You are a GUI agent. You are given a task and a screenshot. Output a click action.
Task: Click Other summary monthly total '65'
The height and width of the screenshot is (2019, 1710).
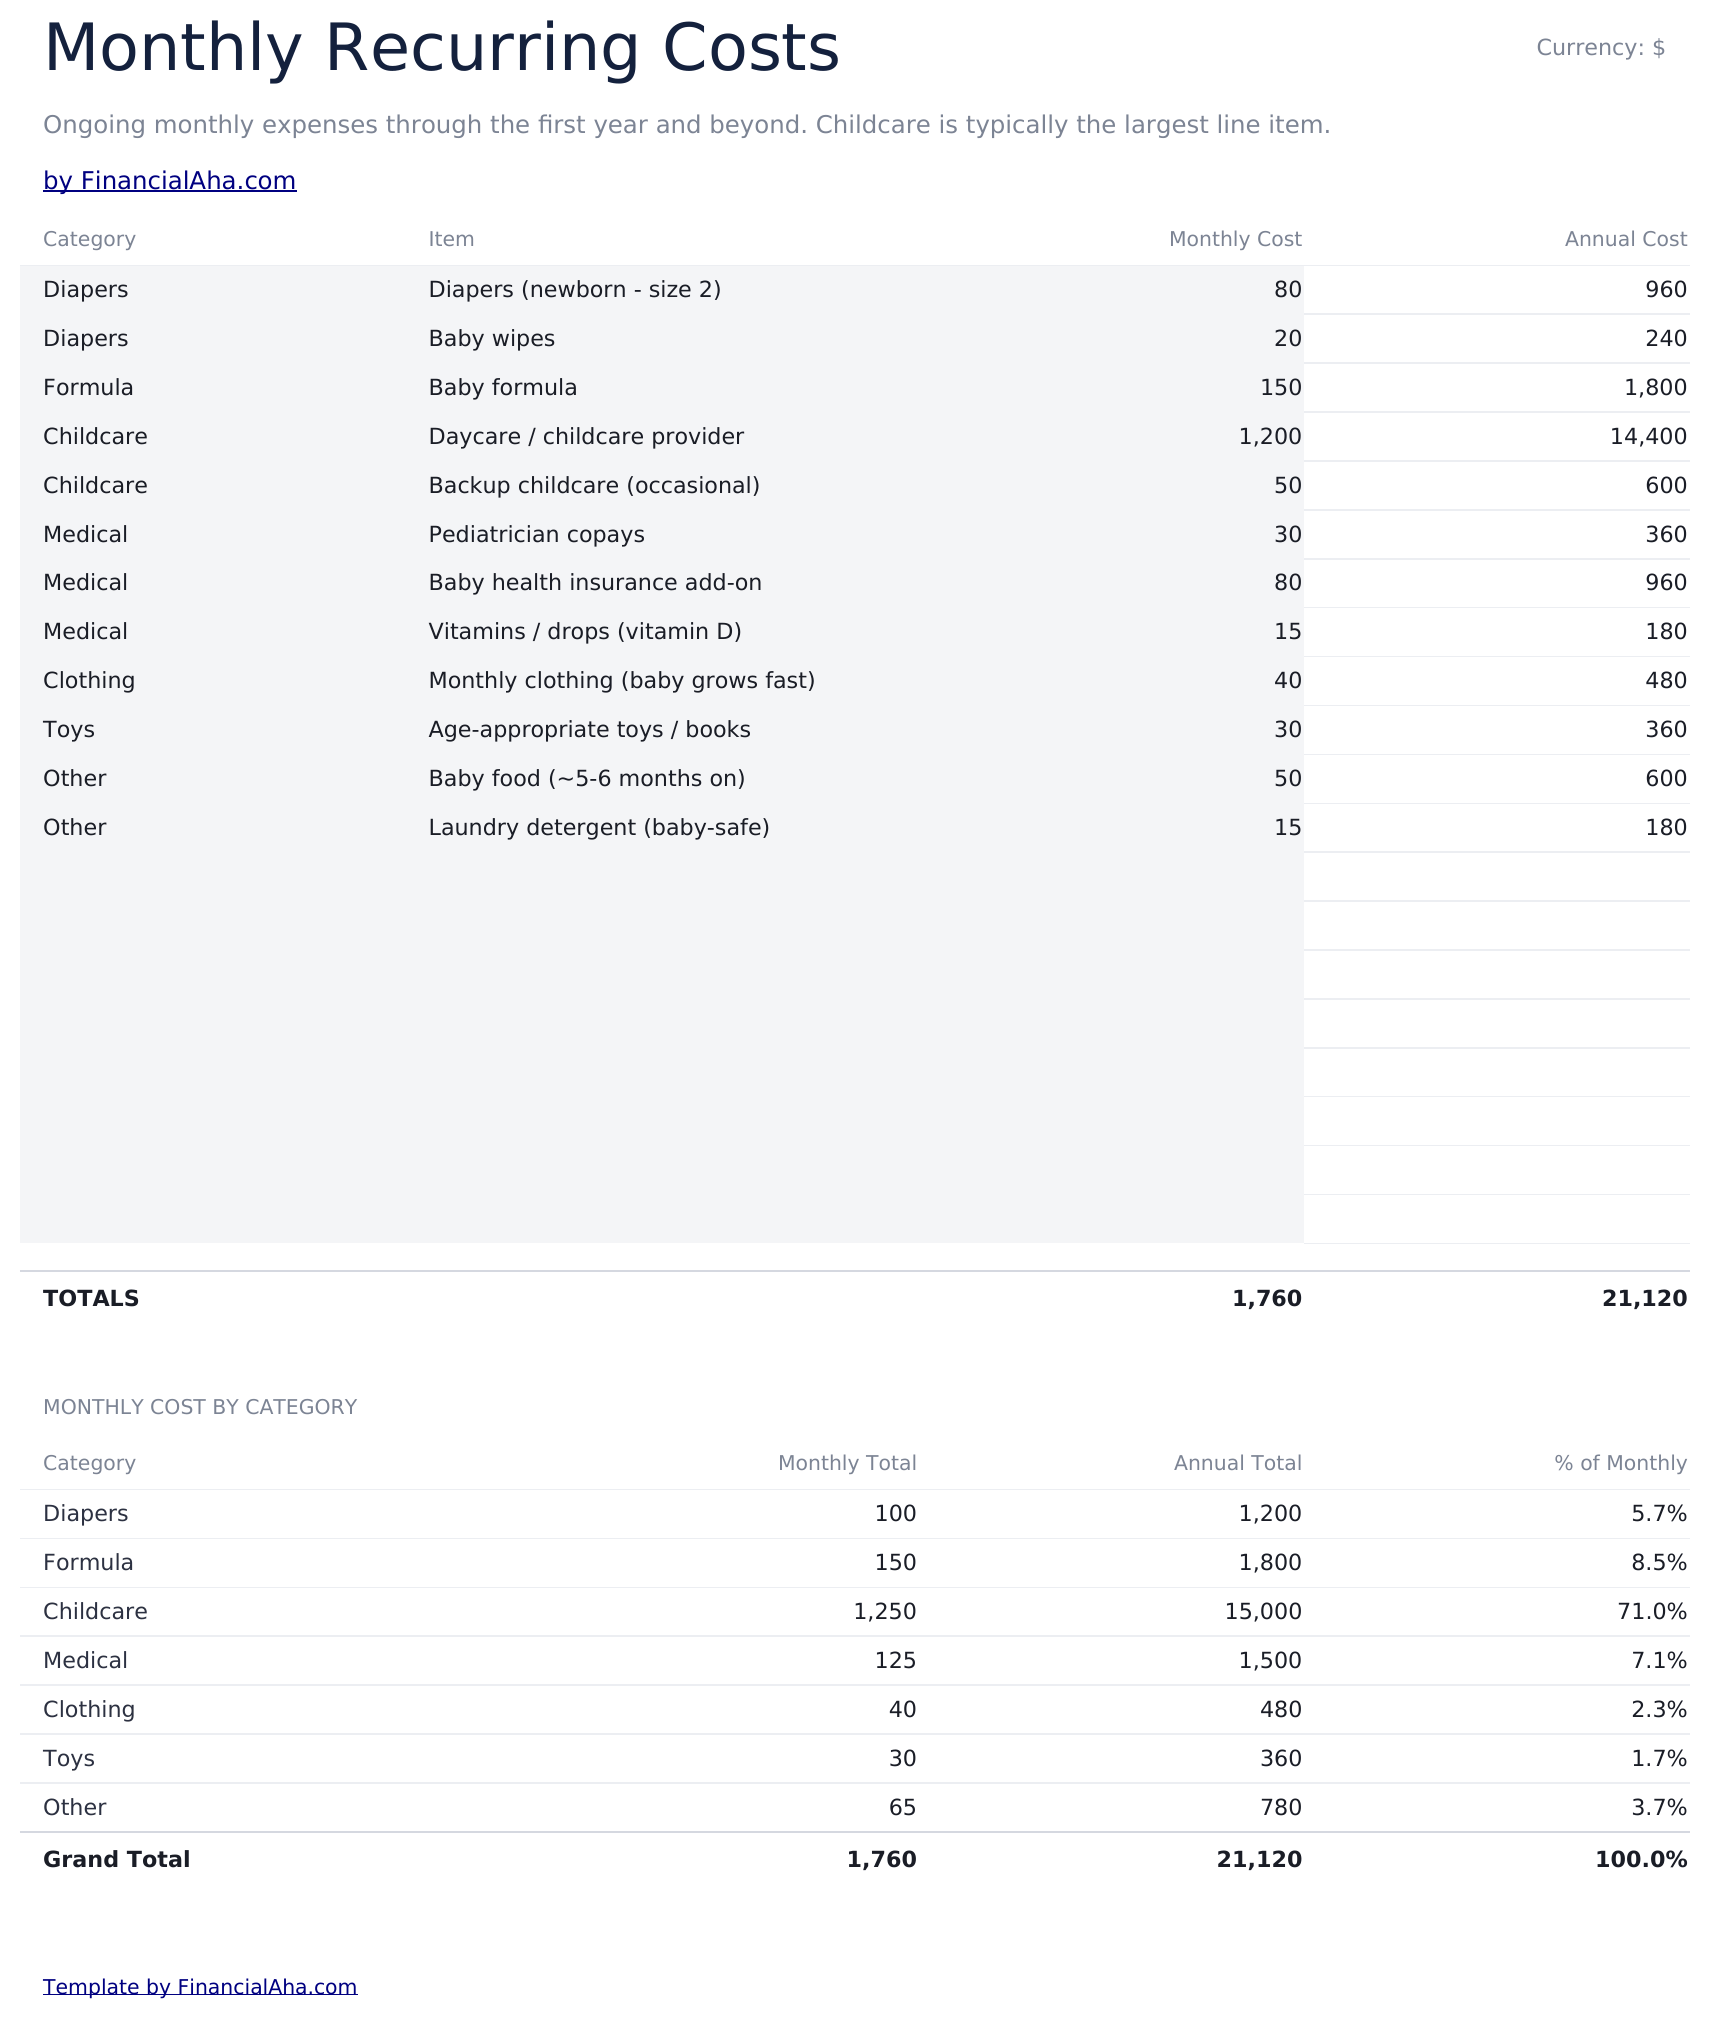pyautogui.click(x=902, y=1808)
